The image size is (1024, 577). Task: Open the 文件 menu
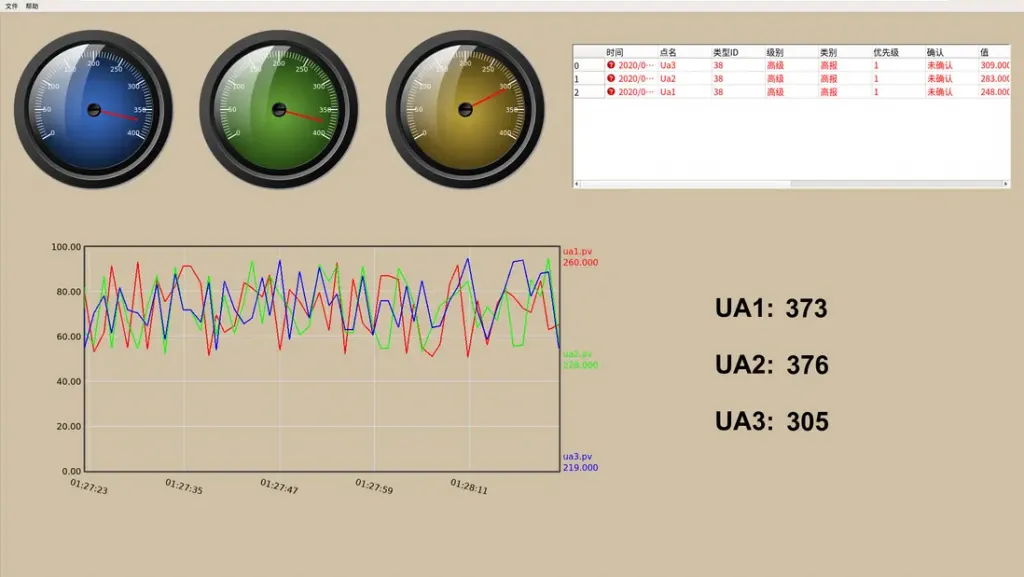[x=12, y=6]
